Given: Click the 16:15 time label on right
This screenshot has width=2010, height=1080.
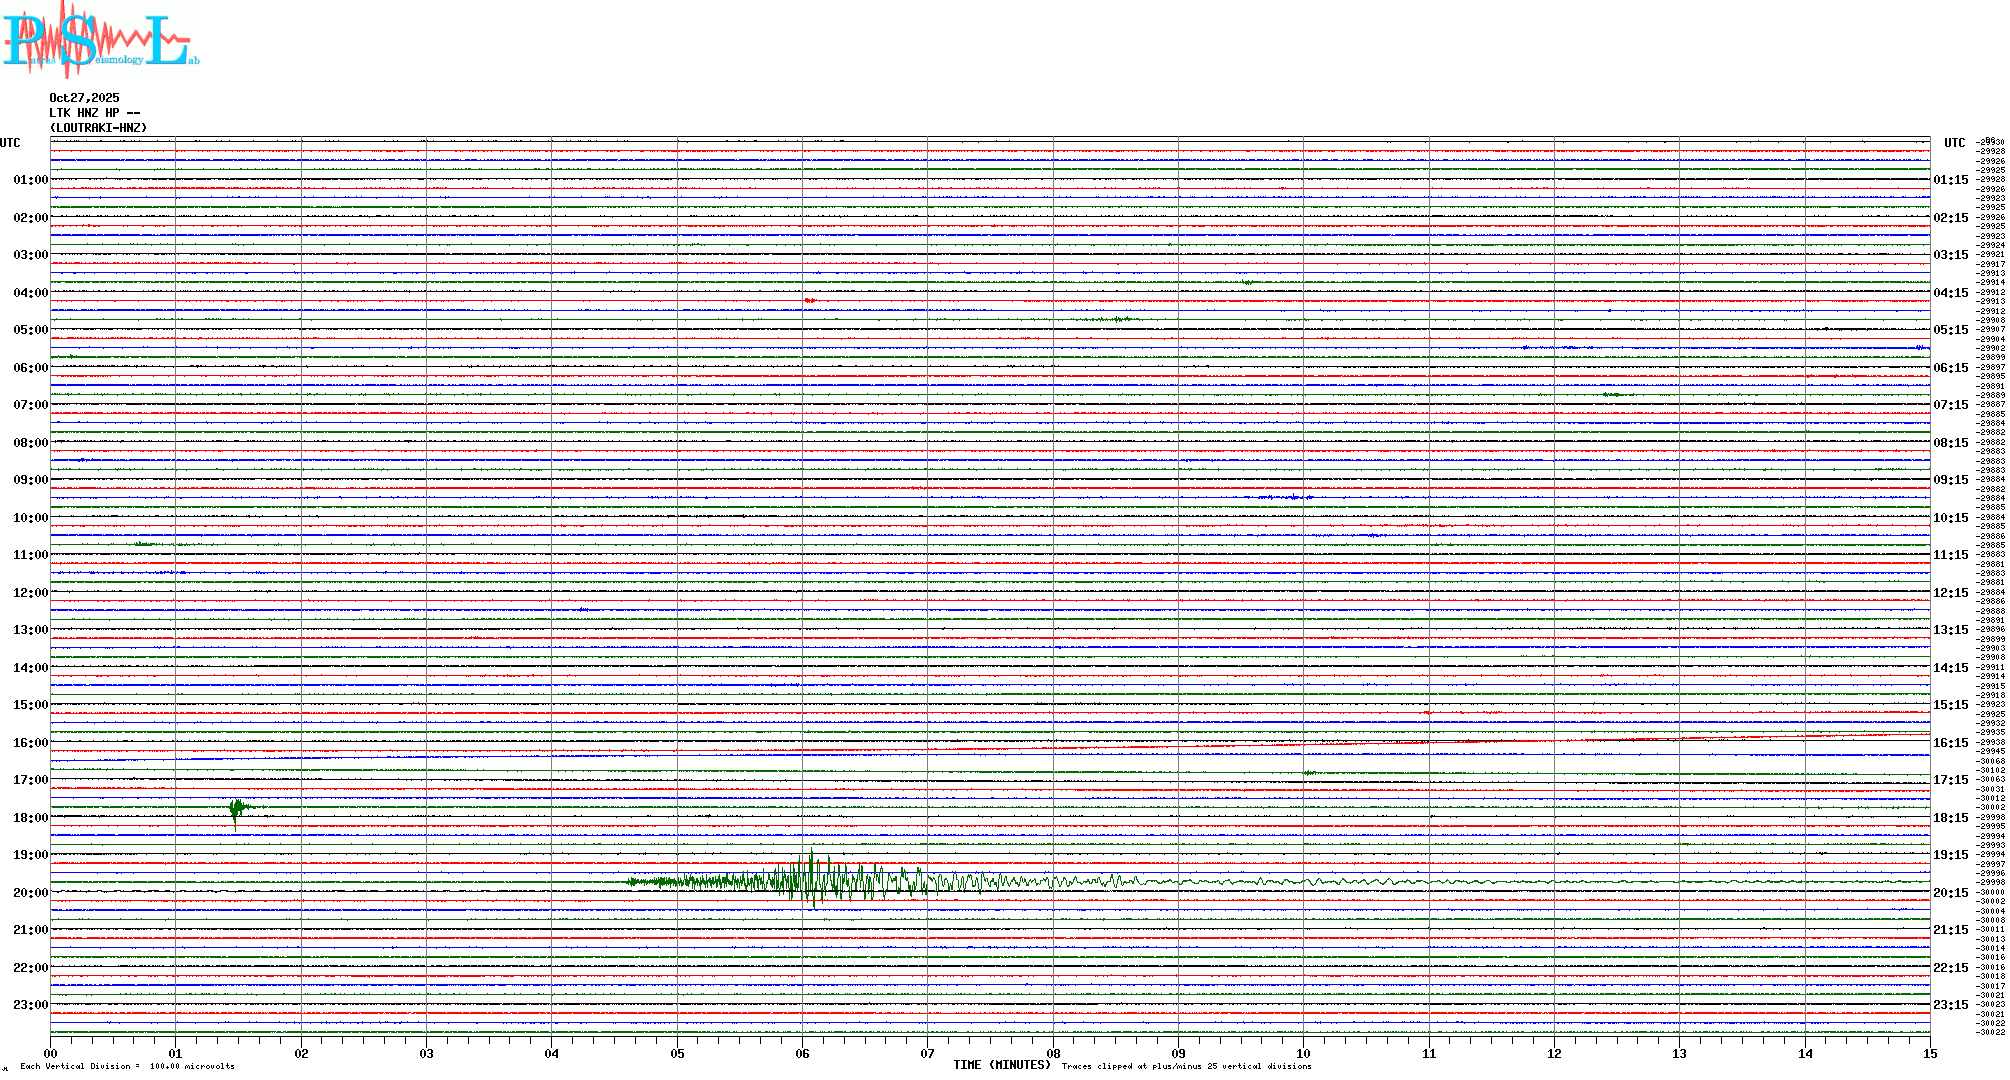Looking at the screenshot, I should (1950, 743).
